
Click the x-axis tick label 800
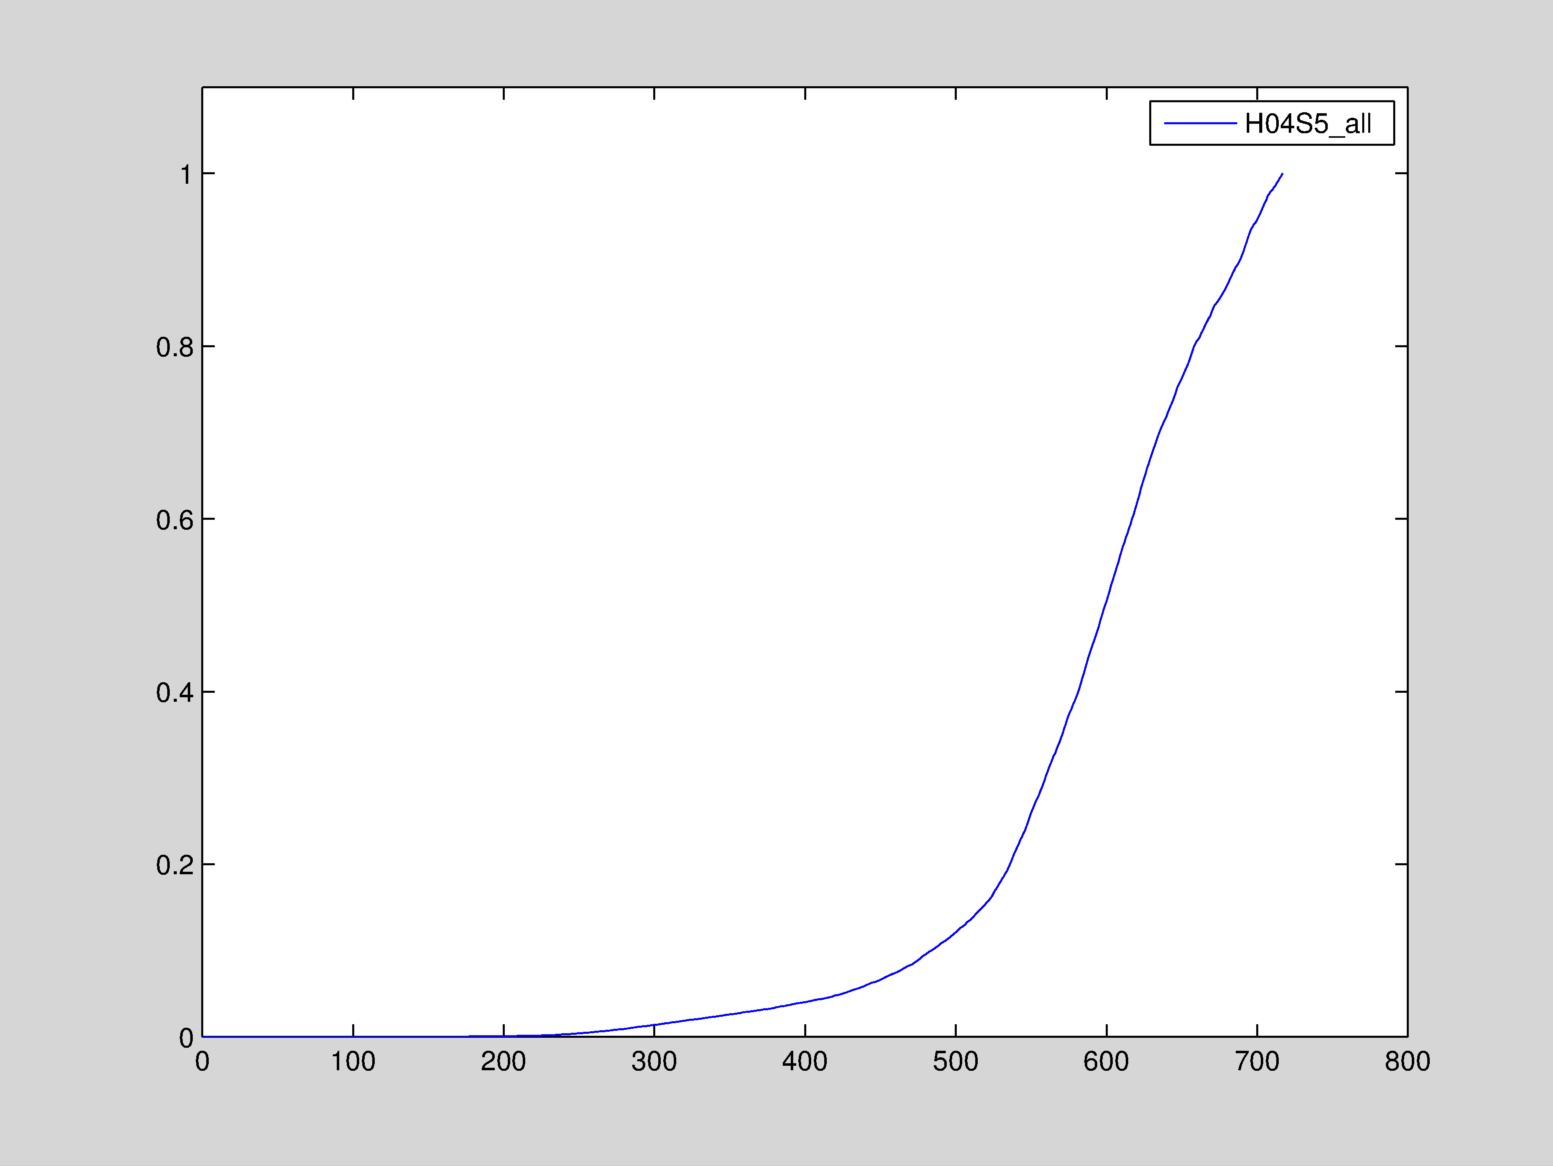[x=1407, y=1062]
